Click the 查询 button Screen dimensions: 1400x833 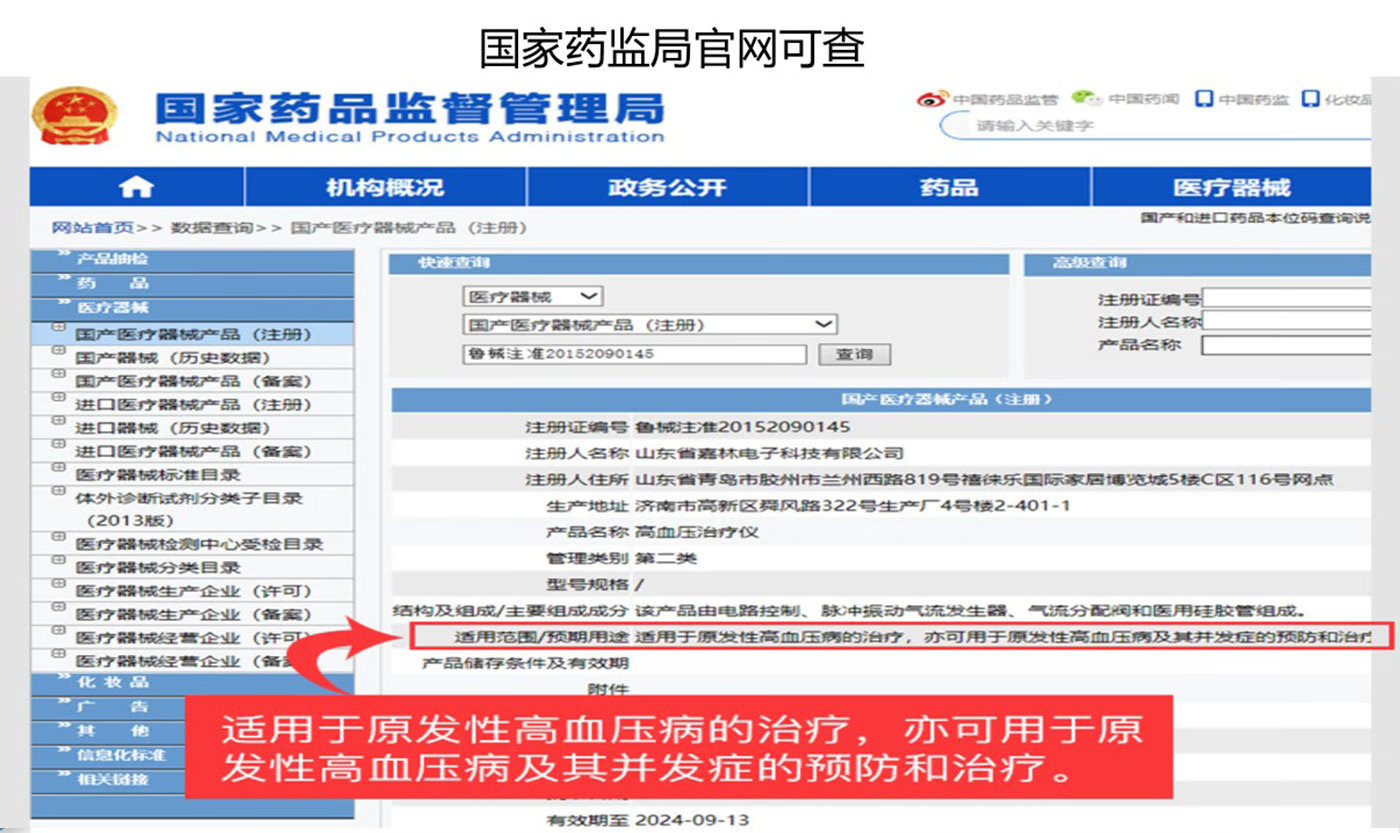pyautogui.click(x=854, y=355)
